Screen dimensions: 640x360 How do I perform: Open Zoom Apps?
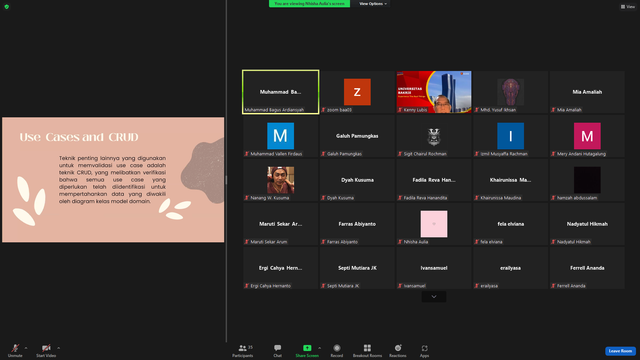424,351
